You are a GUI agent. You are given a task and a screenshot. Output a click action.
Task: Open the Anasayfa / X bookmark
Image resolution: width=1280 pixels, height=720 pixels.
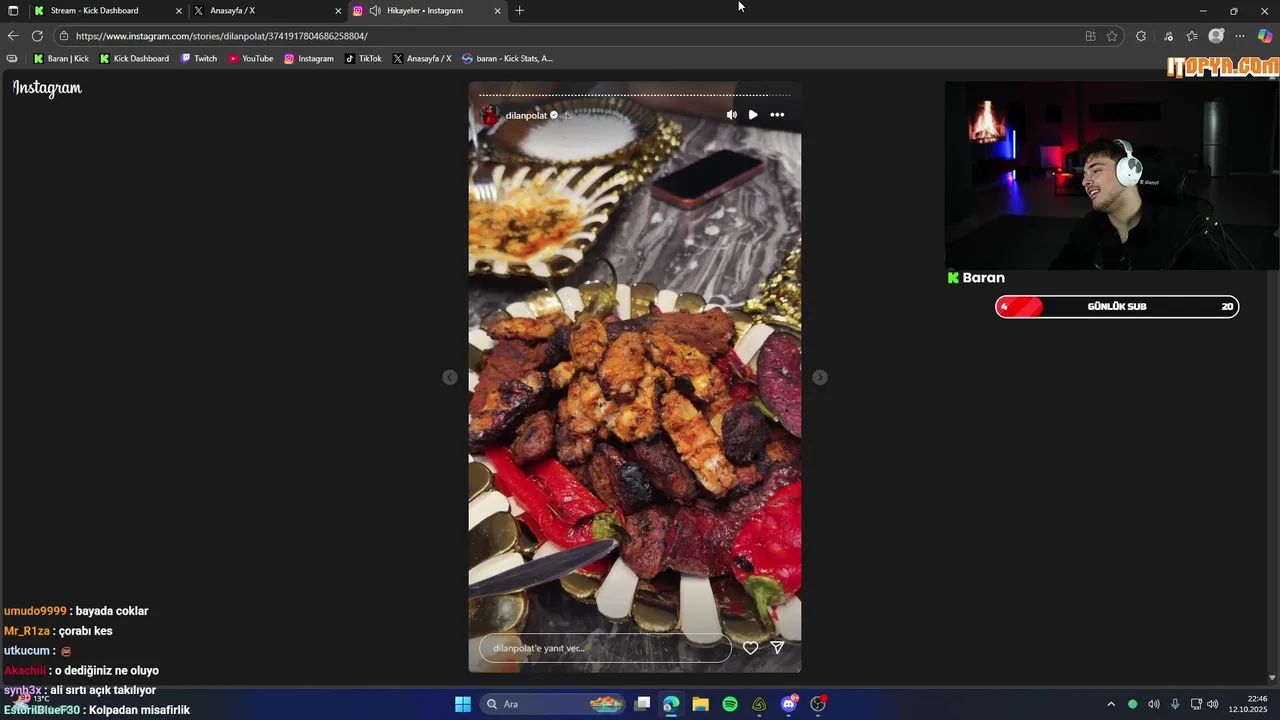(x=422, y=59)
